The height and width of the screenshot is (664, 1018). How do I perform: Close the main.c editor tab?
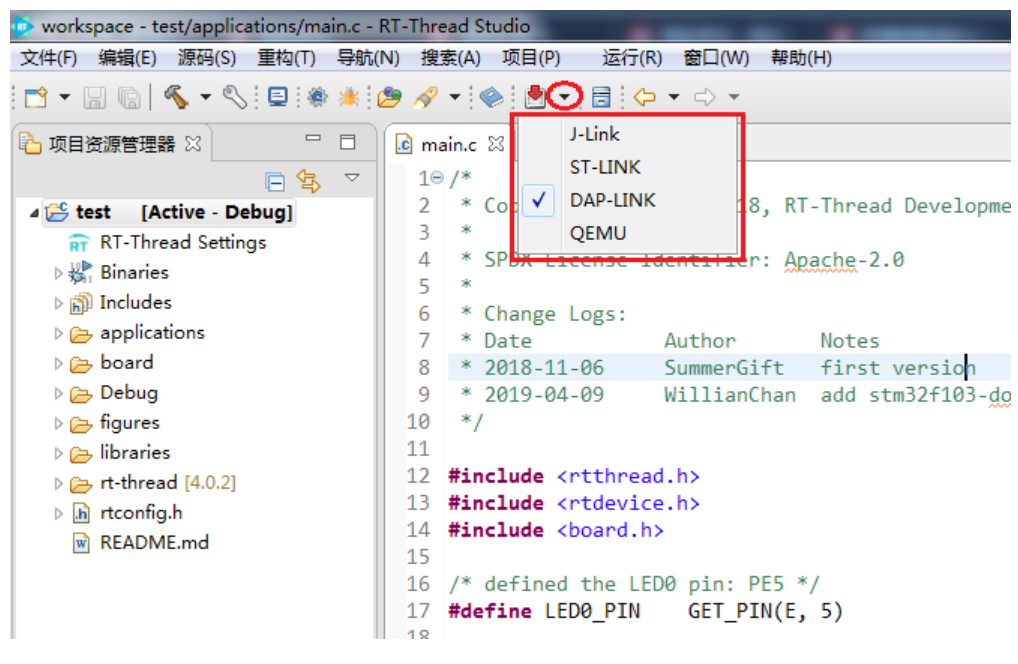495,143
